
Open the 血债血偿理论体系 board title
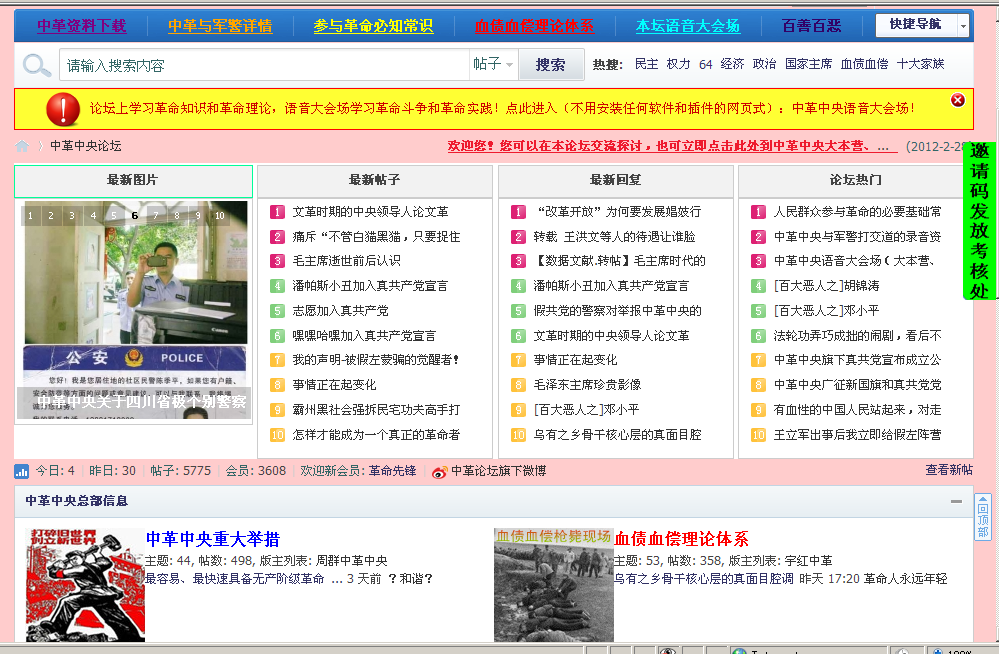(x=681, y=539)
